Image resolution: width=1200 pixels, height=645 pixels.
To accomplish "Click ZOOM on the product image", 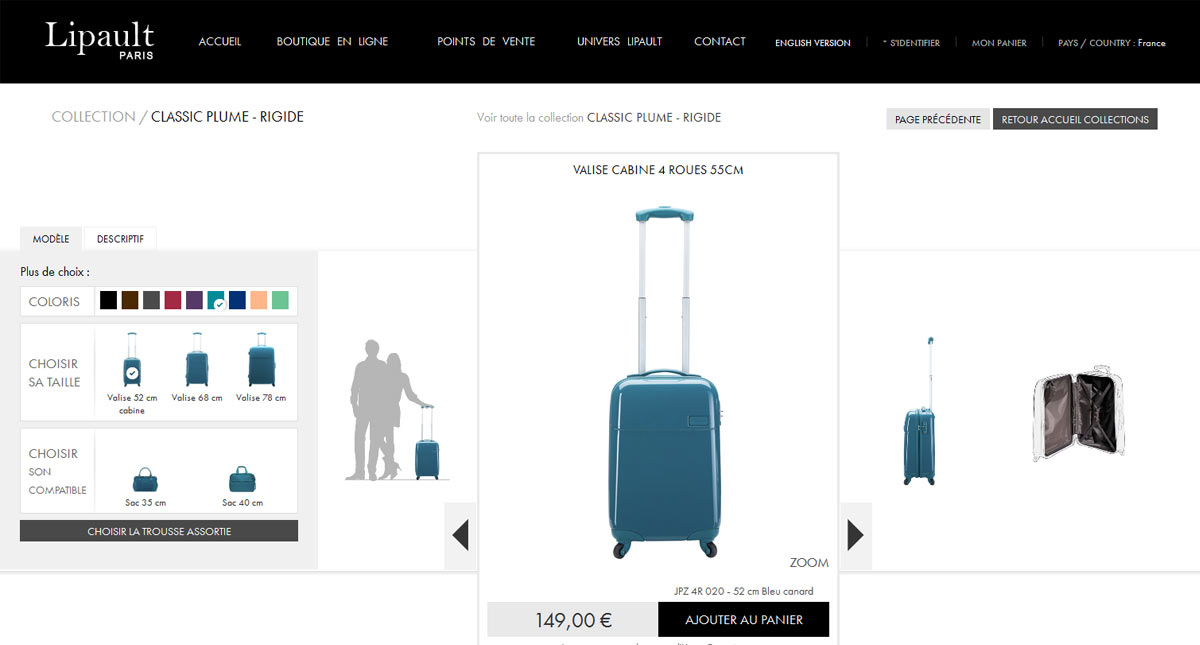I will pyautogui.click(x=809, y=563).
